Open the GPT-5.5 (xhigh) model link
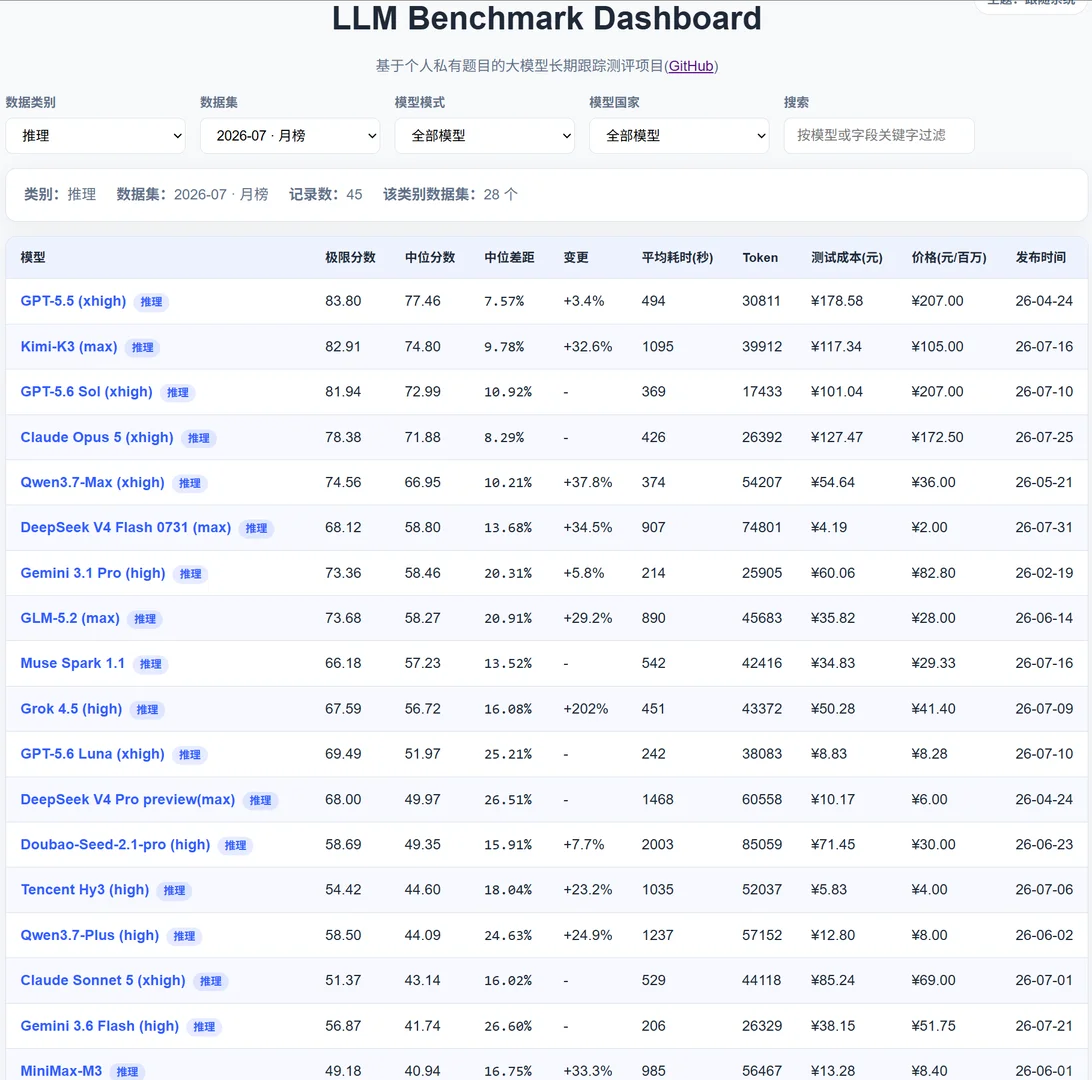The height and width of the screenshot is (1080, 1092). click(x=73, y=301)
